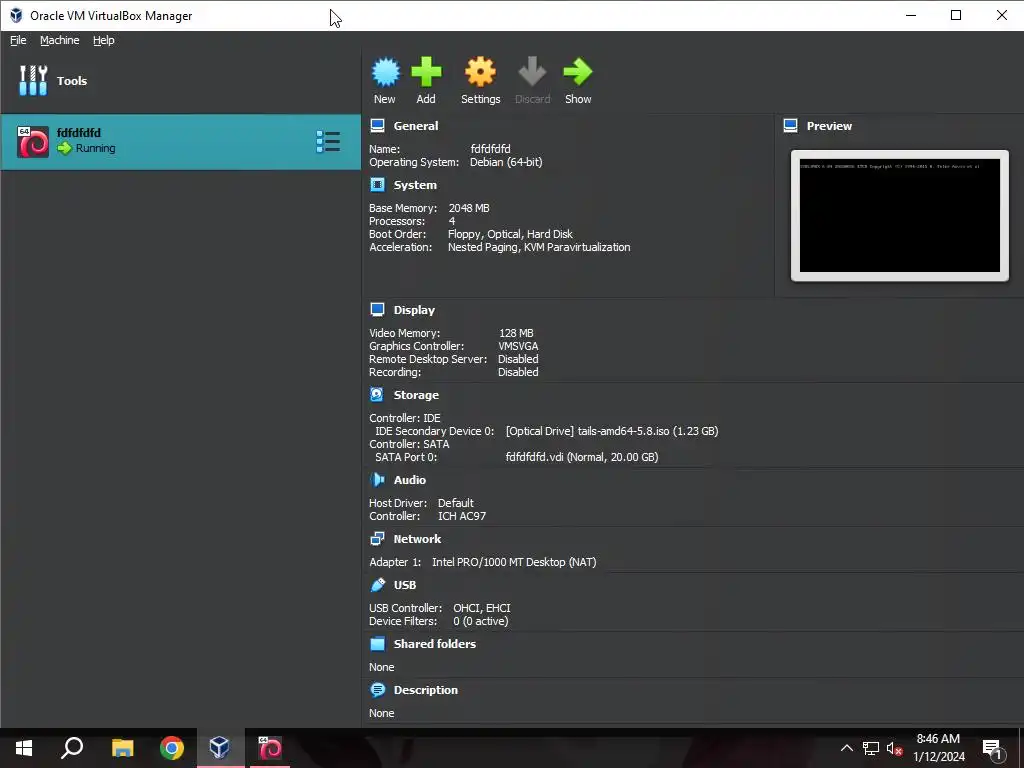Viewport: 1024px width, 768px height.
Task: Open taskbar search magnifier
Action: click(72, 748)
